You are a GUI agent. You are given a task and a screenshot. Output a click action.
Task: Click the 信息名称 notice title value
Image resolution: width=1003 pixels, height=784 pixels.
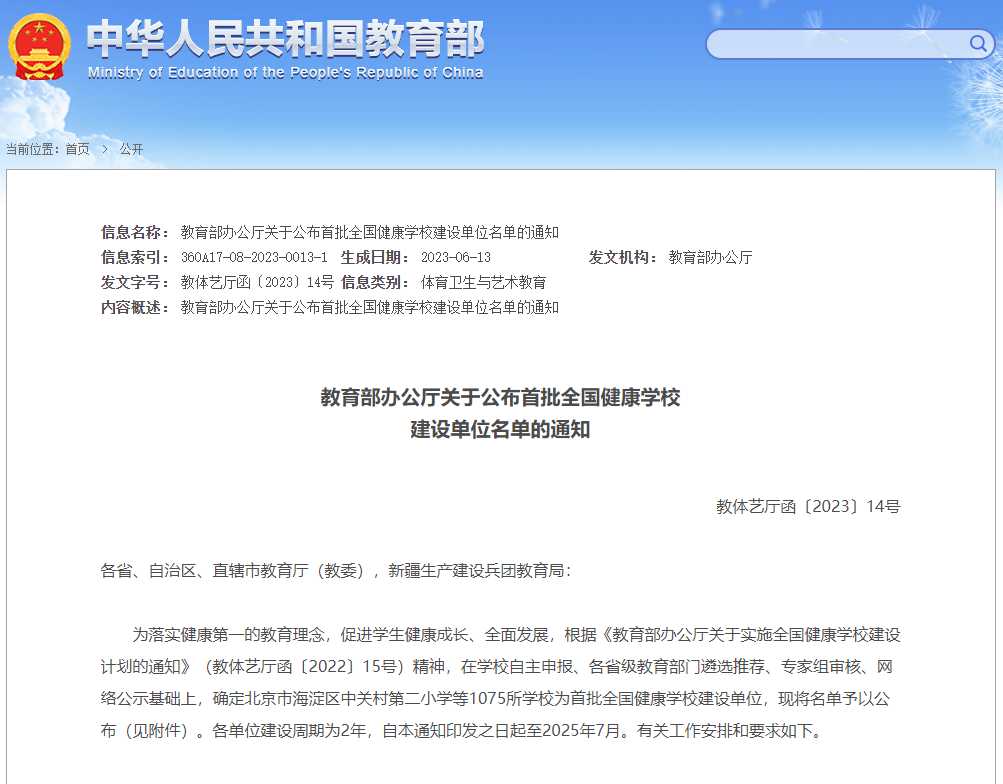(369, 232)
